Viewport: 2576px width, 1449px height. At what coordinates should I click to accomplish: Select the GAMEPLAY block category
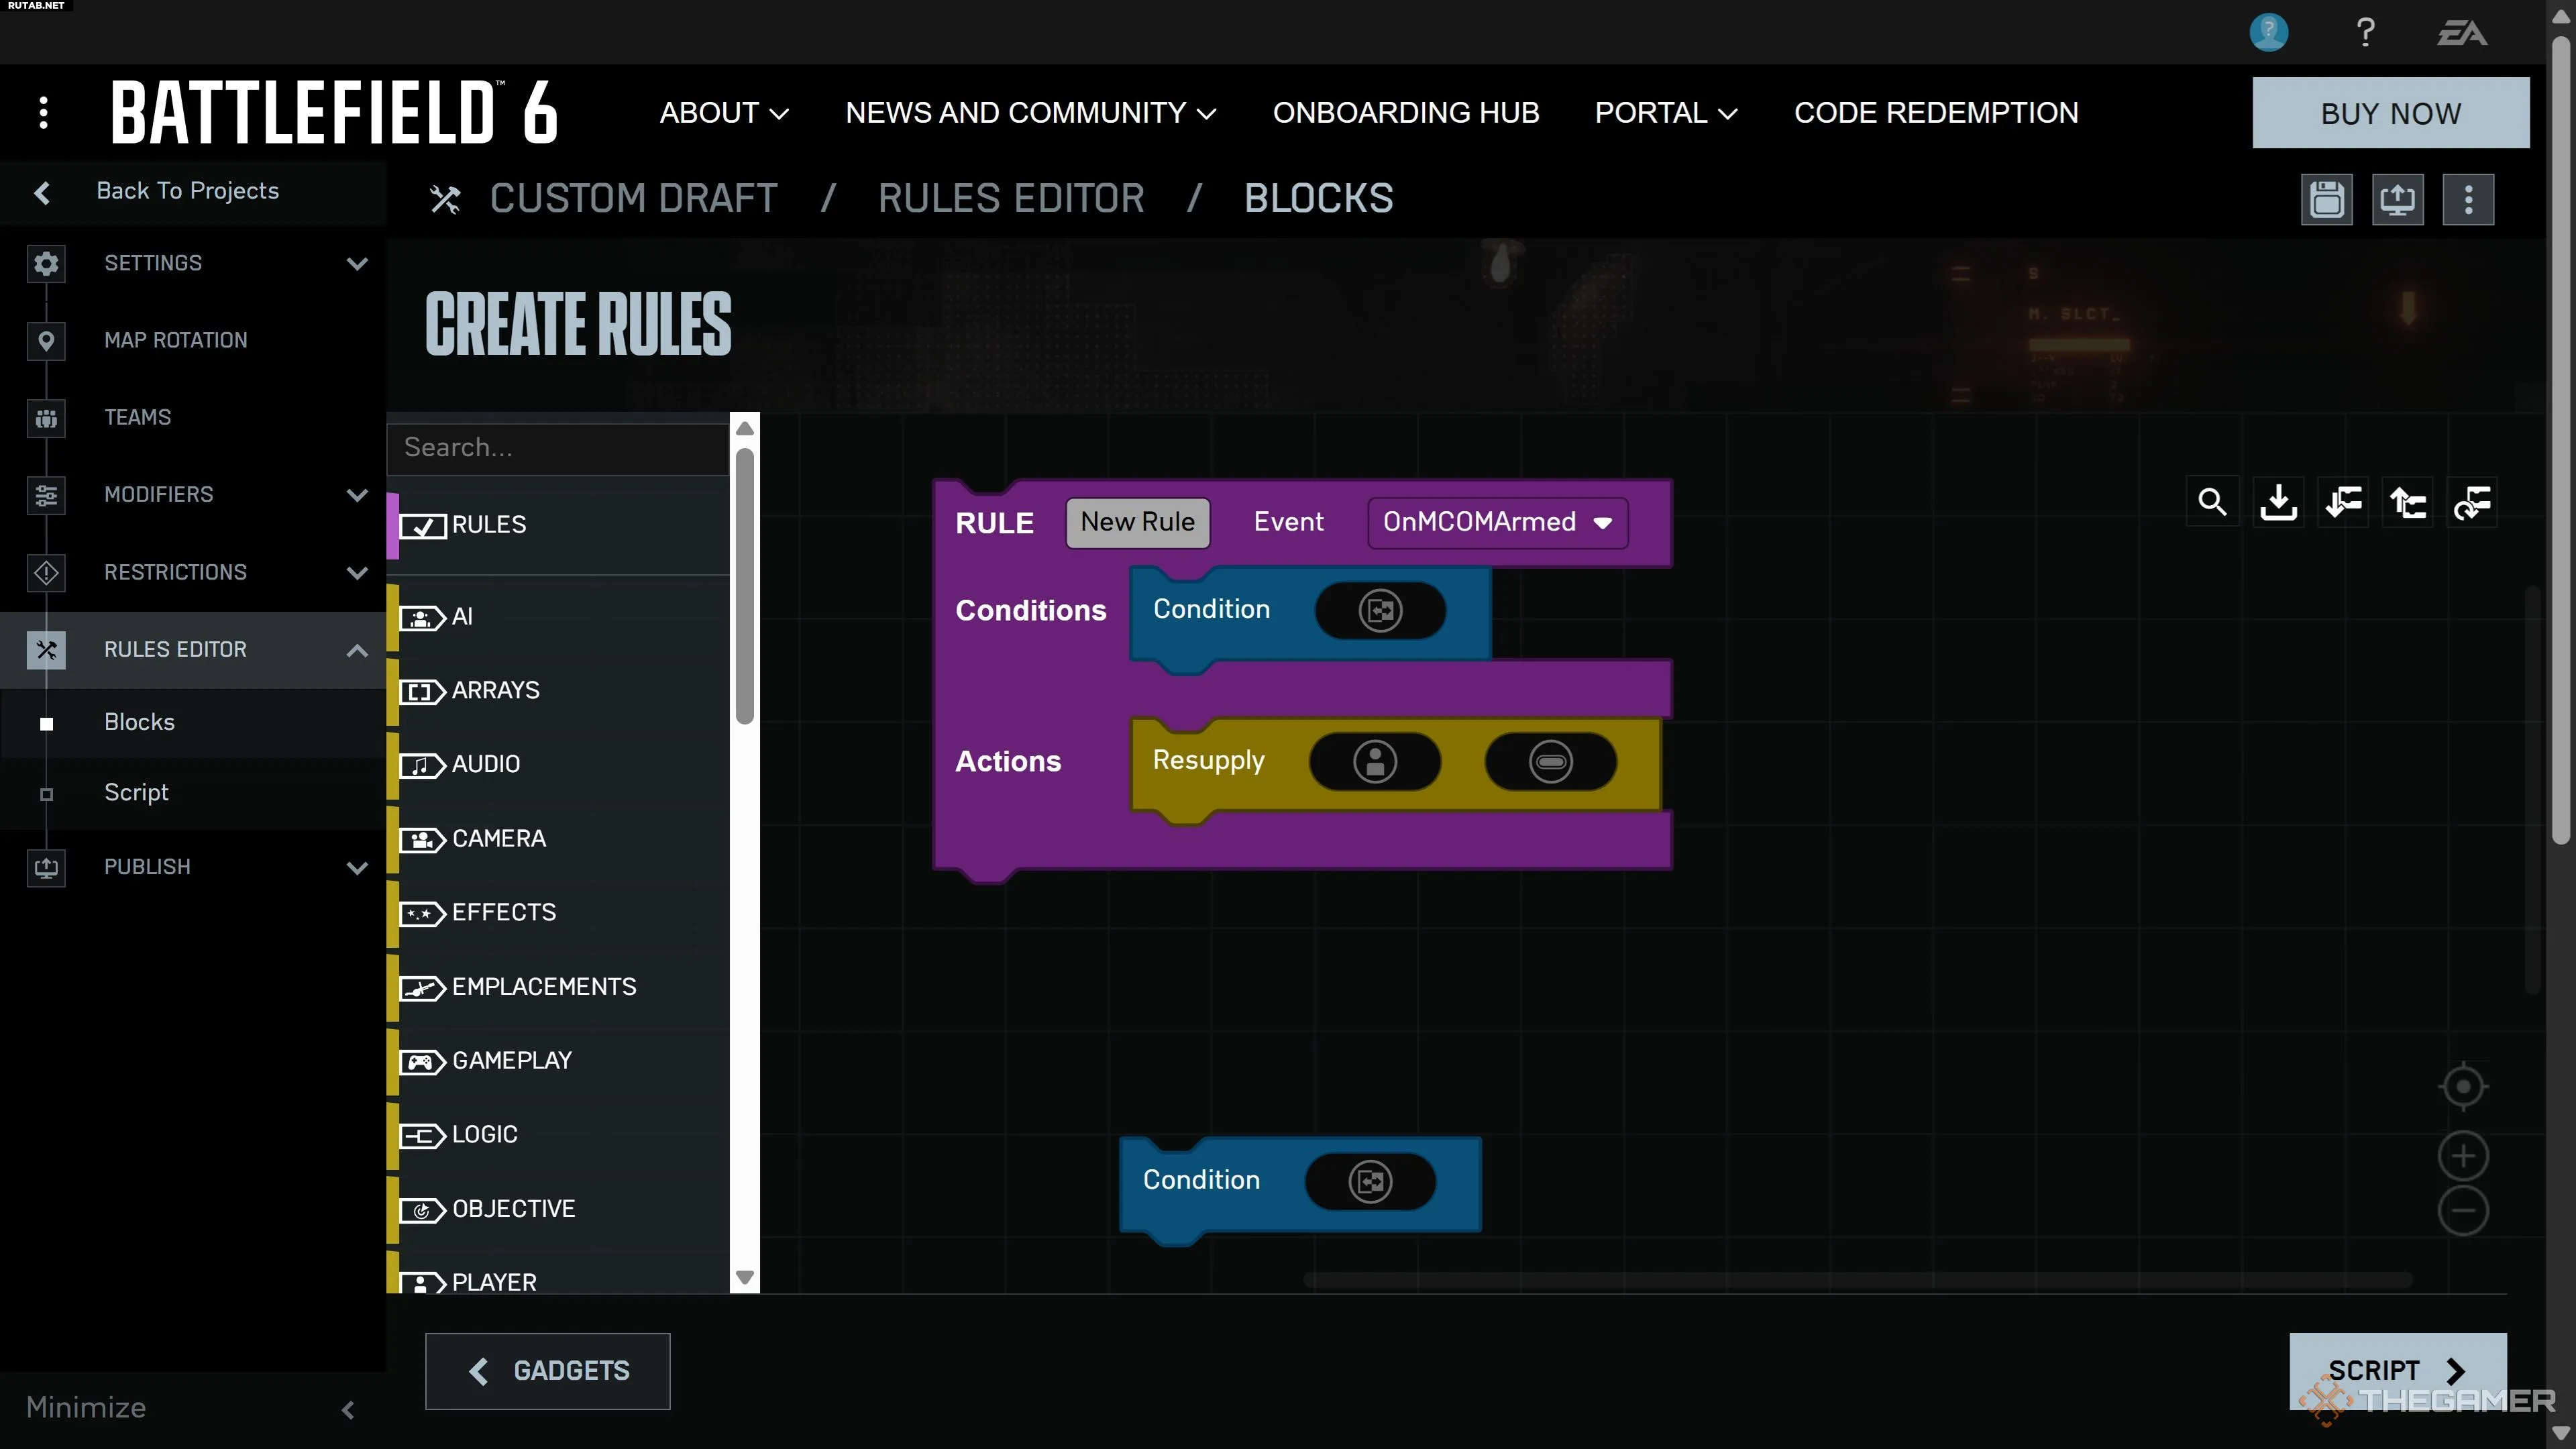click(x=511, y=1061)
